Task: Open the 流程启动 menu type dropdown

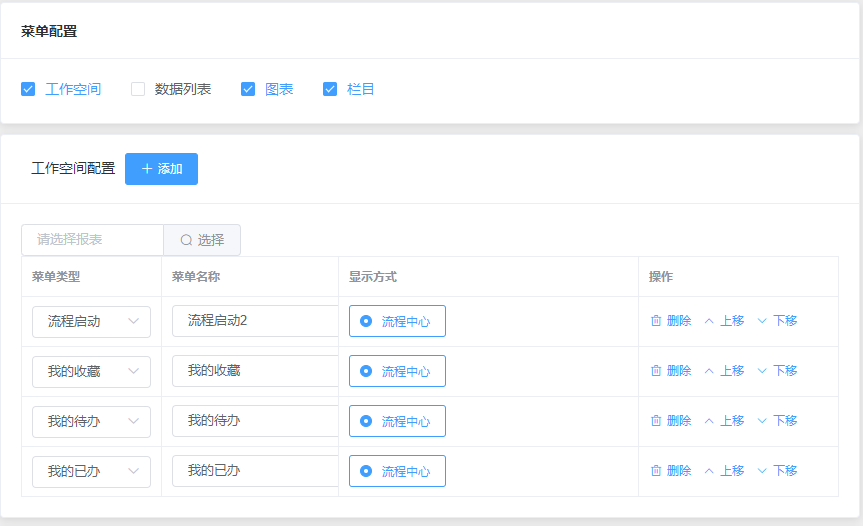Action: [x=91, y=321]
